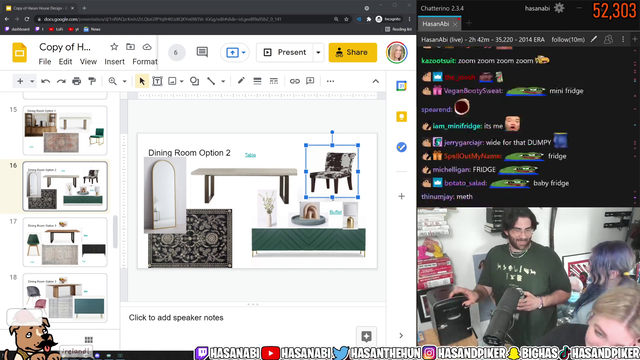Open new slide layout dropdown
The width and height of the screenshot is (640, 360).
point(32,81)
